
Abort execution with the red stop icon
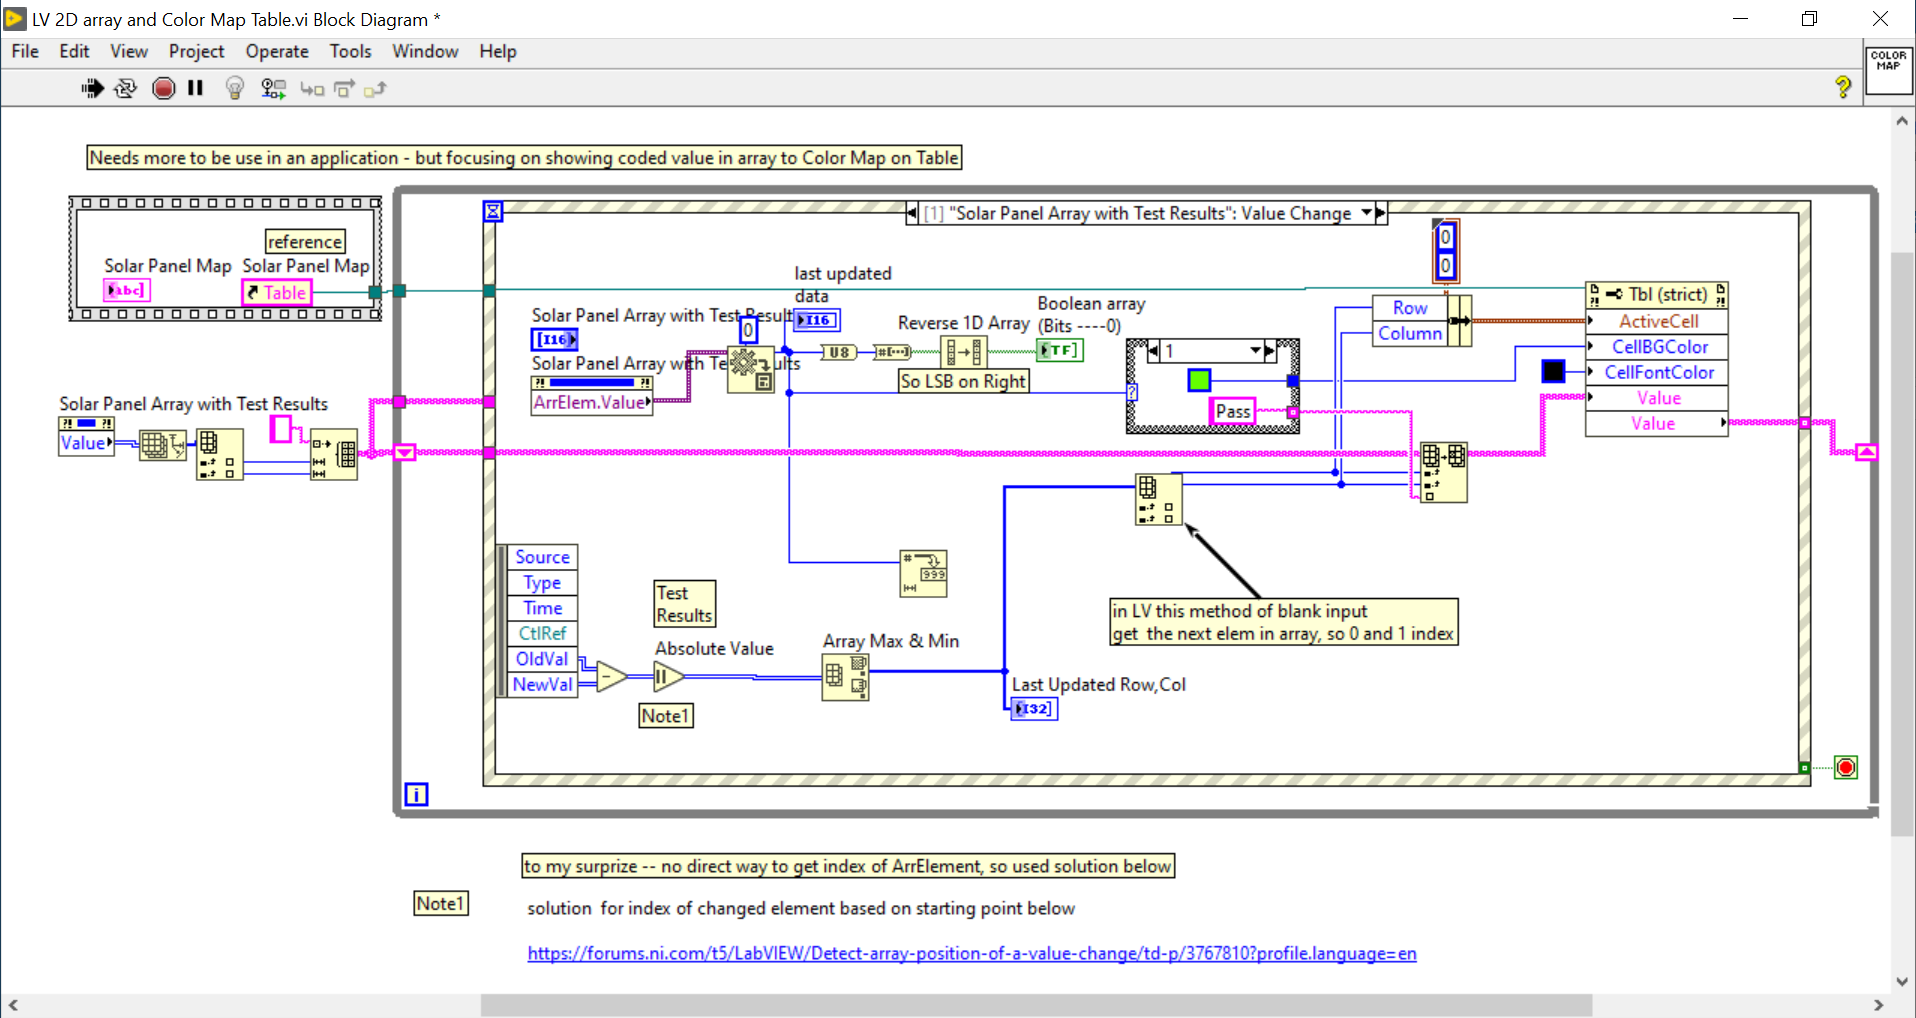click(164, 88)
